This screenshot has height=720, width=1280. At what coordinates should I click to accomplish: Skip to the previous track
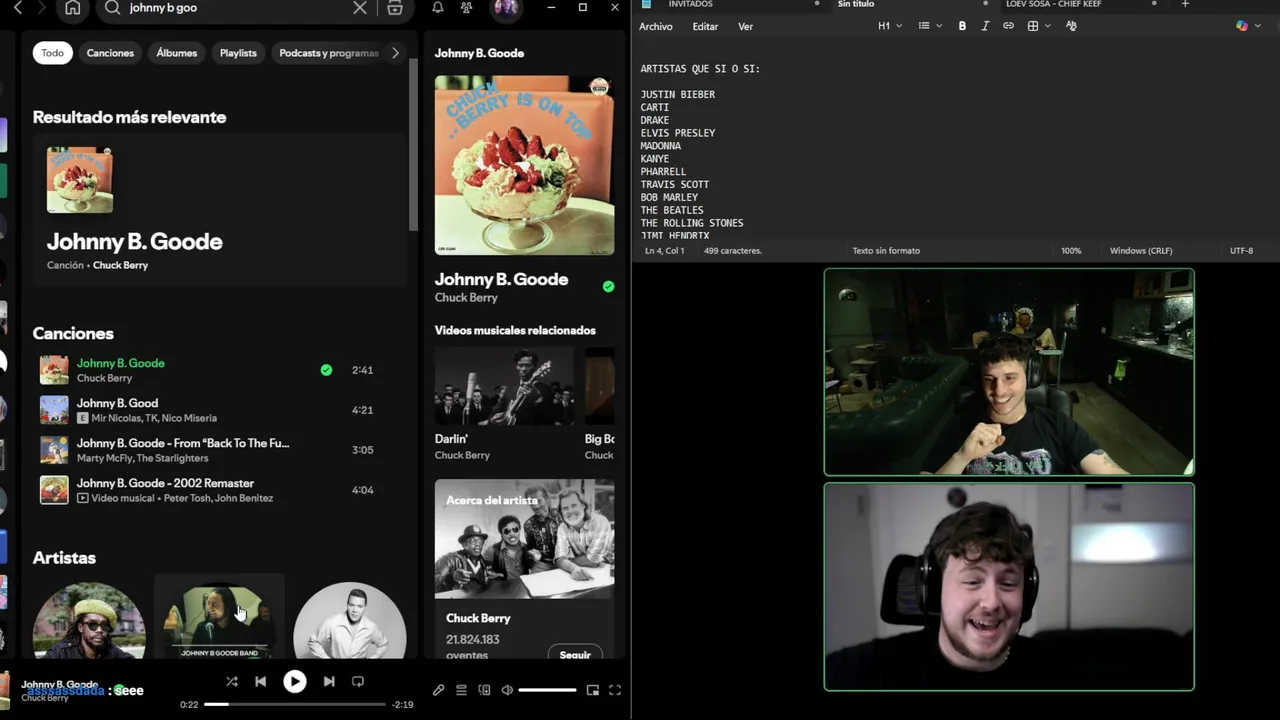260,681
